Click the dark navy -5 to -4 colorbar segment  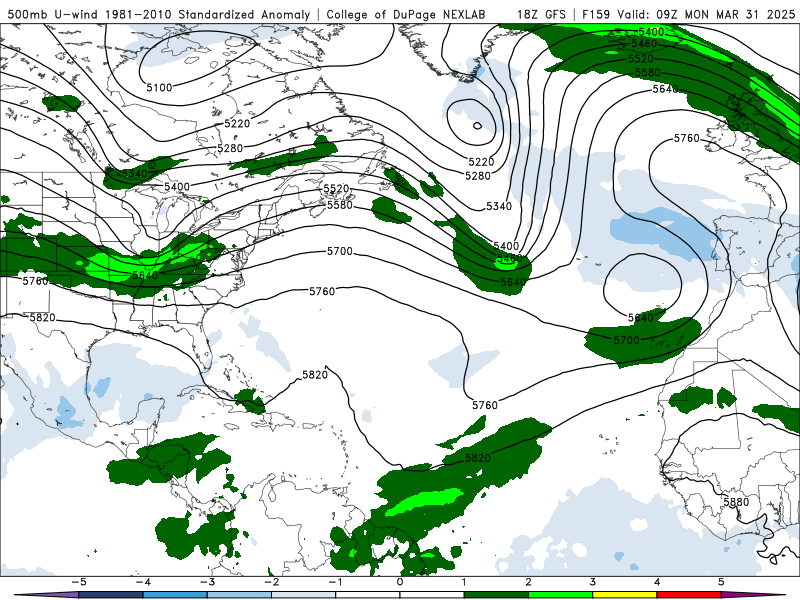coord(111,595)
